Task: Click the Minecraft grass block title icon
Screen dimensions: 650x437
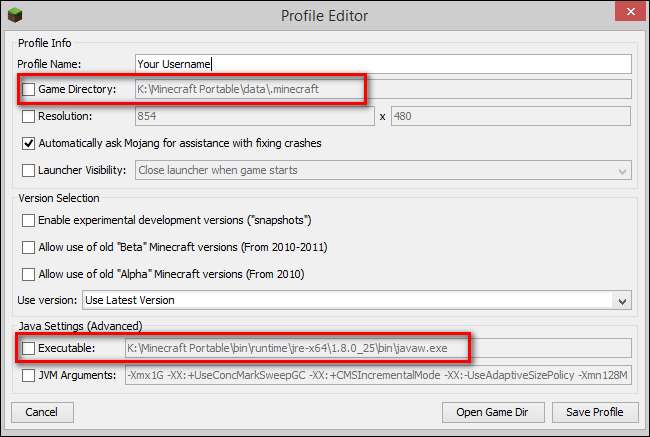Action: point(16,14)
